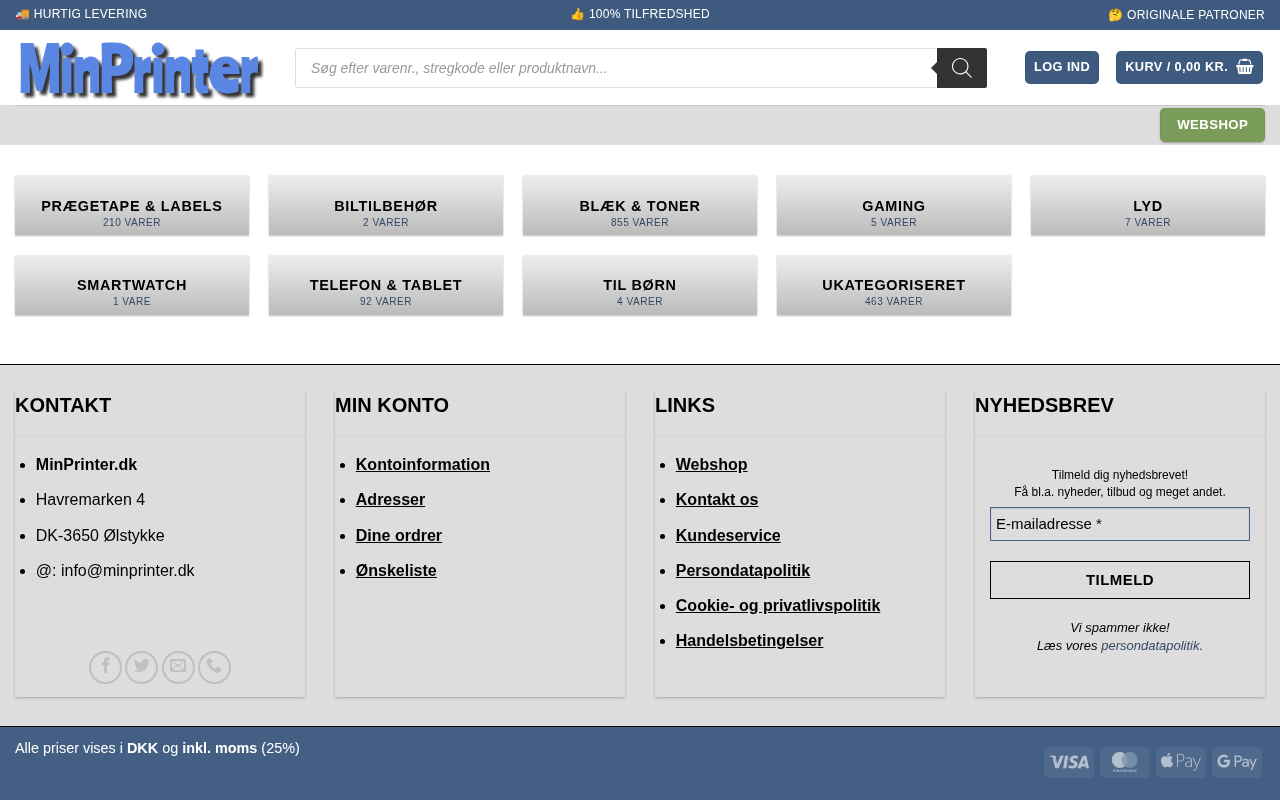Image resolution: width=1280 pixels, height=800 pixels.
Task: Click the info@minprinter.dk email text
Action: pos(127,570)
